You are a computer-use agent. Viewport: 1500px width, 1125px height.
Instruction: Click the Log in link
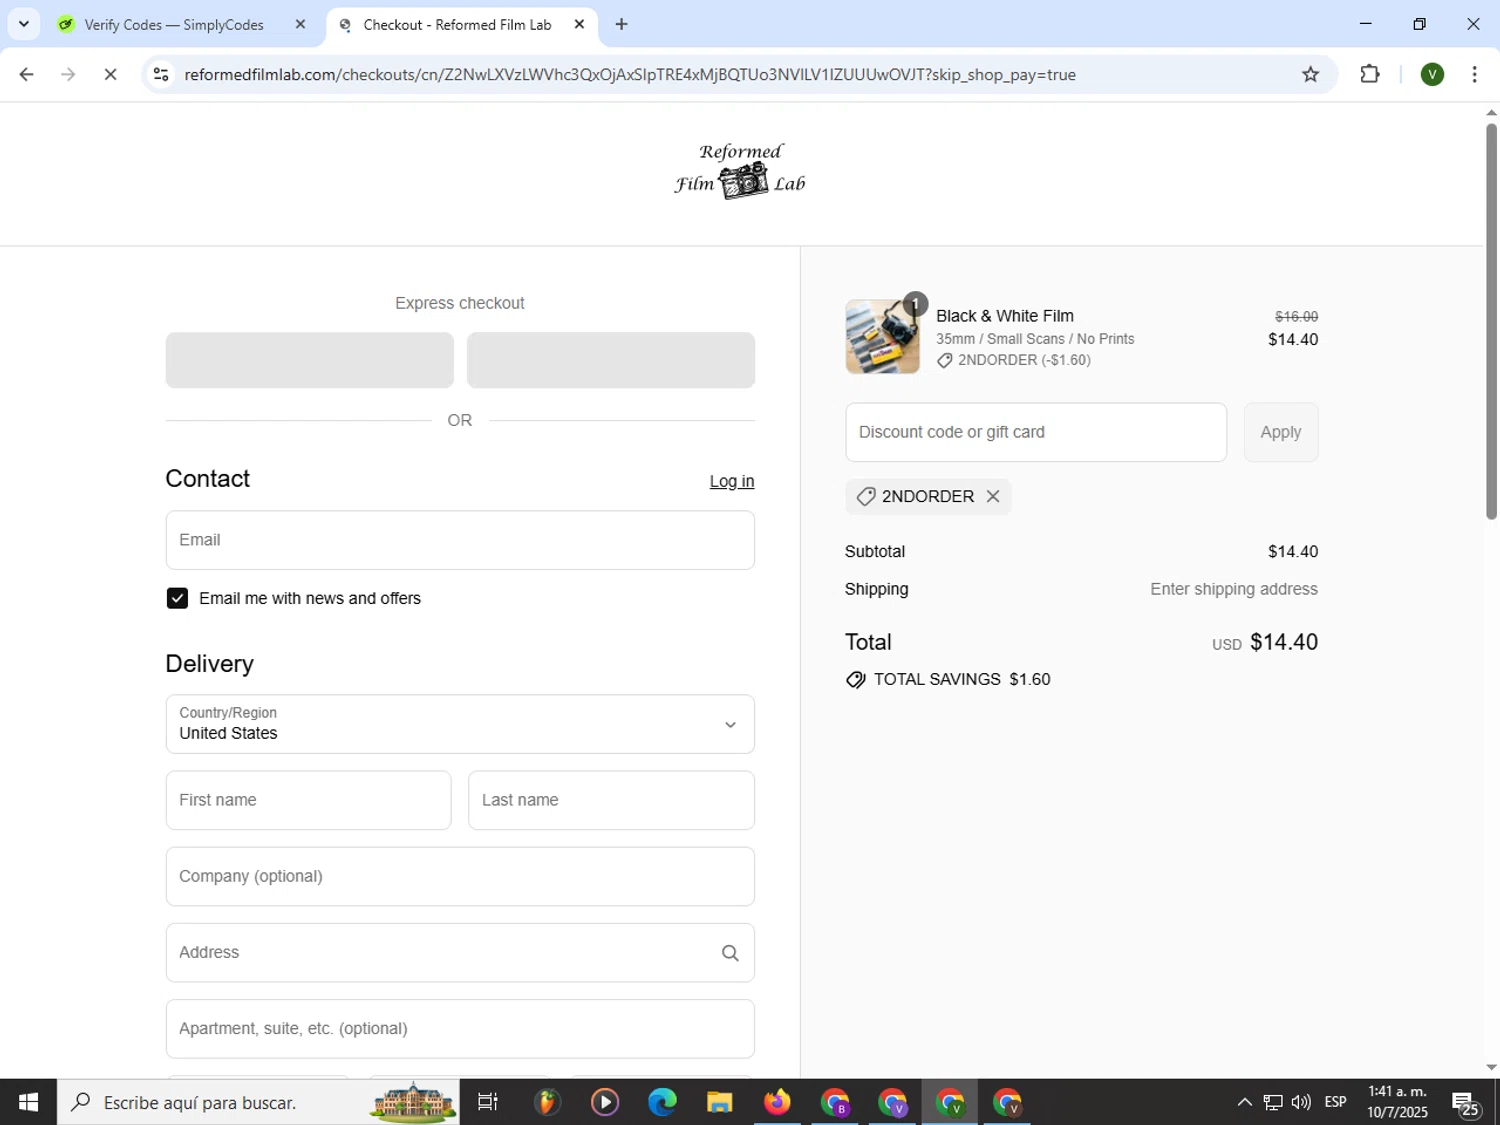(732, 481)
